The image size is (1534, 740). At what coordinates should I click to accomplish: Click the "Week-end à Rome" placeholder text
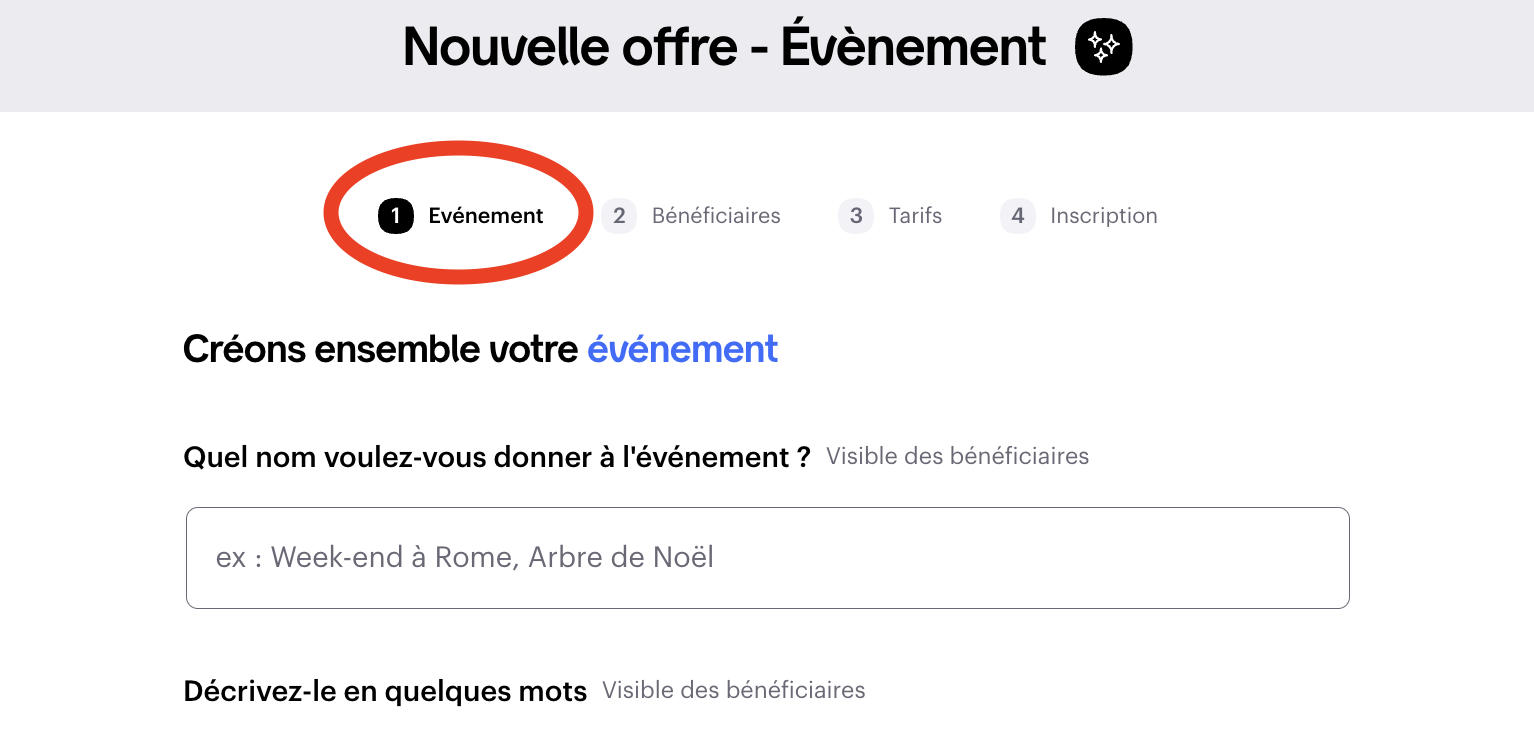[x=394, y=557]
